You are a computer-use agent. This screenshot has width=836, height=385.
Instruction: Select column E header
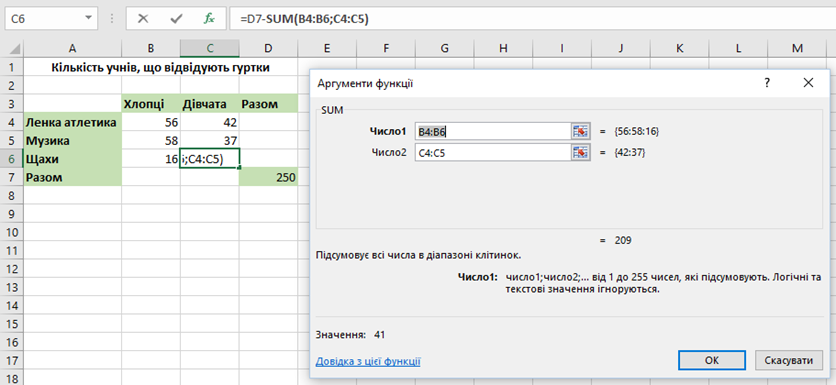click(327, 49)
